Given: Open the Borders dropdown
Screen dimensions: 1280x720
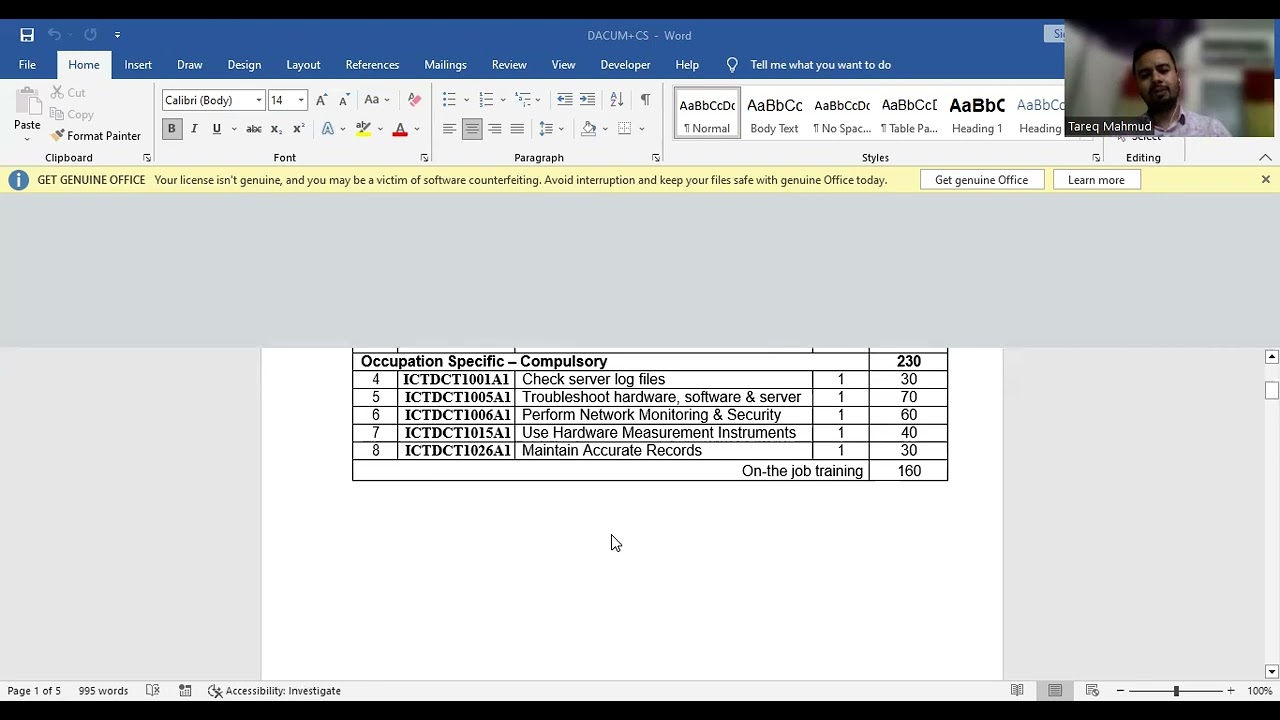Looking at the screenshot, I should 641,129.
